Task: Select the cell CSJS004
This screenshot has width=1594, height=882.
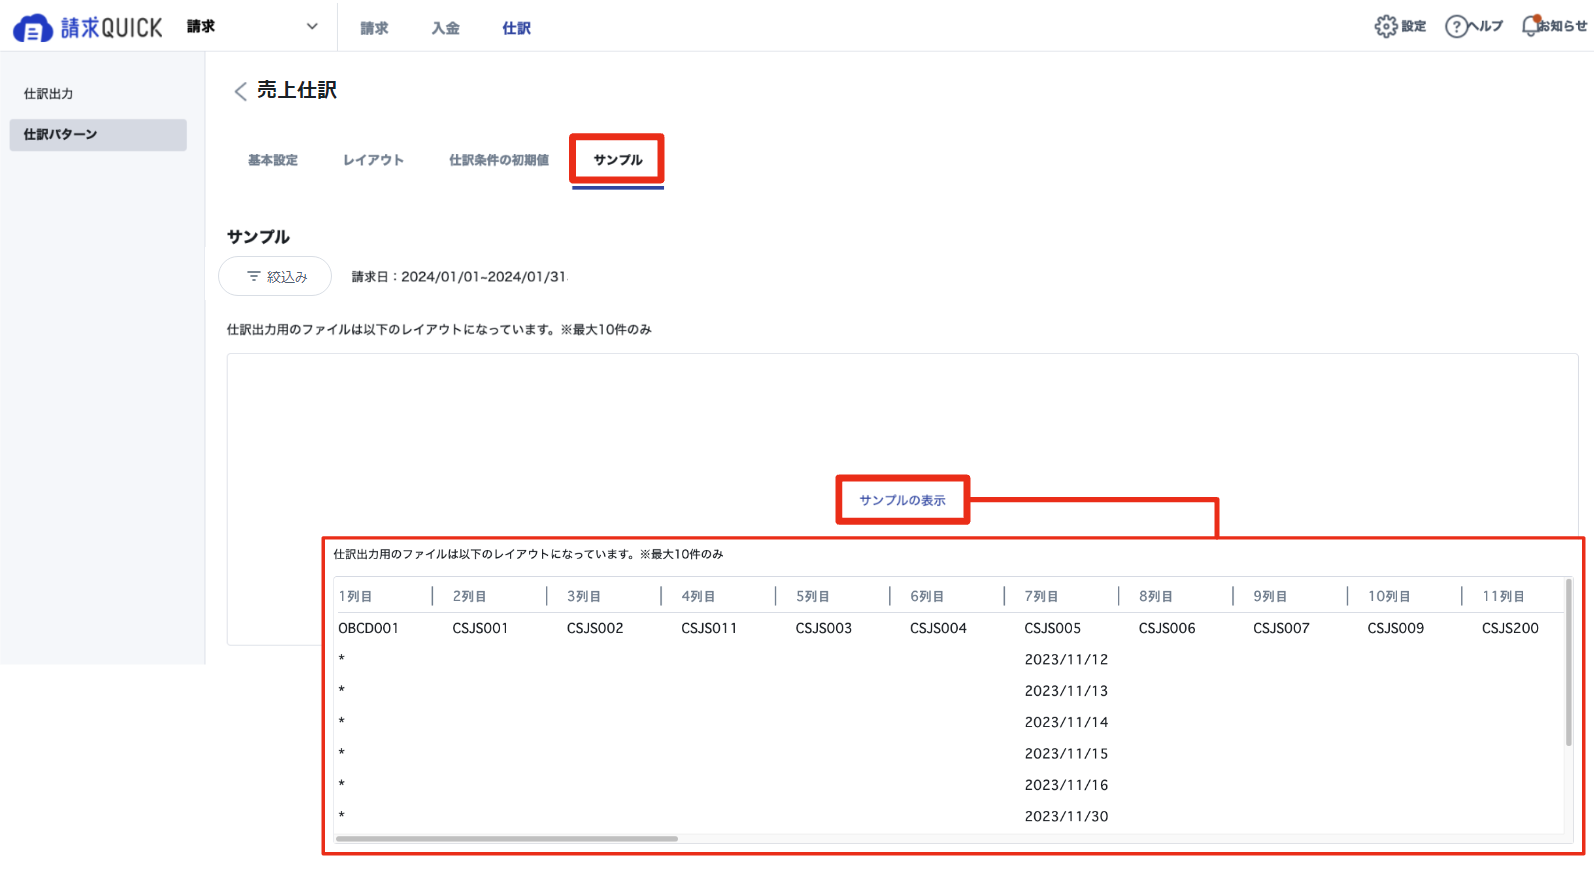Action: [x=938, y=628]
